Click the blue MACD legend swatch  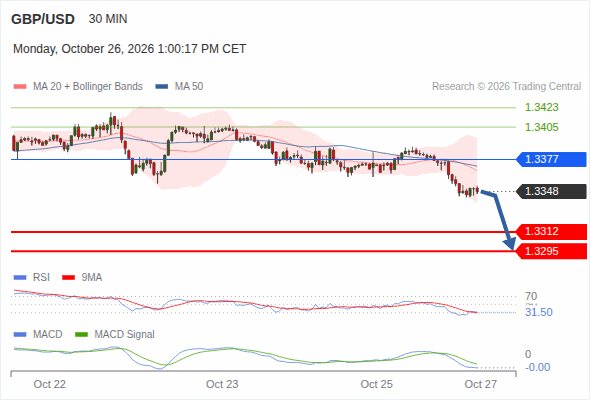point(20,335)
